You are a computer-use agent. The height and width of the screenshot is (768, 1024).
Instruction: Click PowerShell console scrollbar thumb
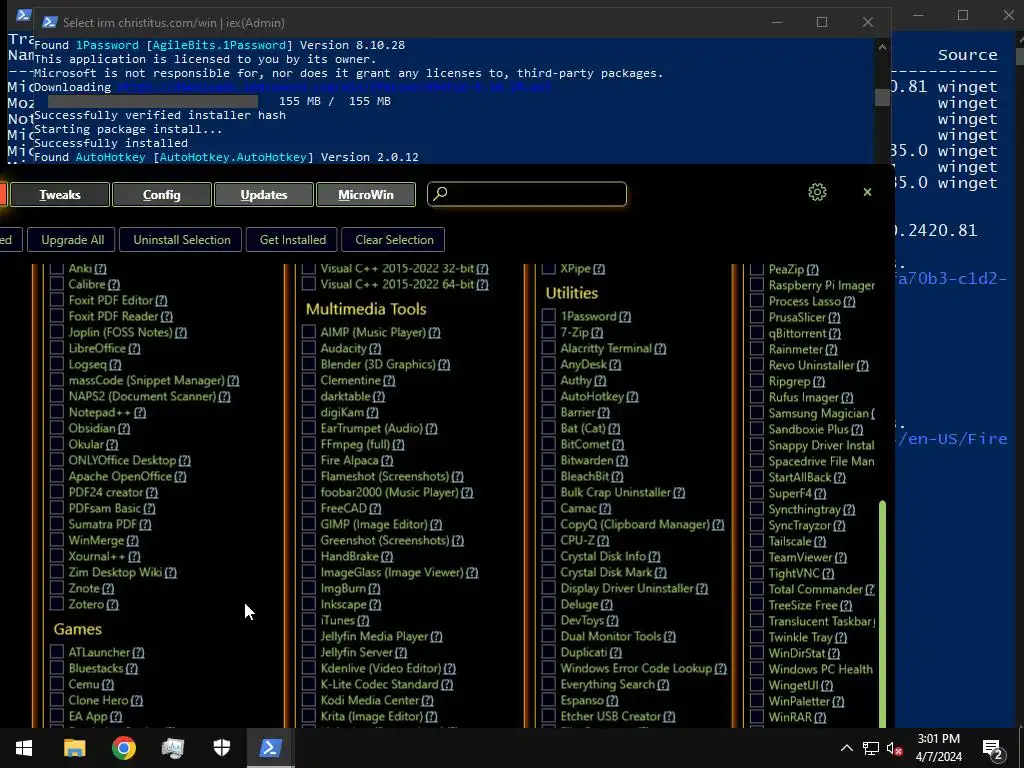(882, 97)
